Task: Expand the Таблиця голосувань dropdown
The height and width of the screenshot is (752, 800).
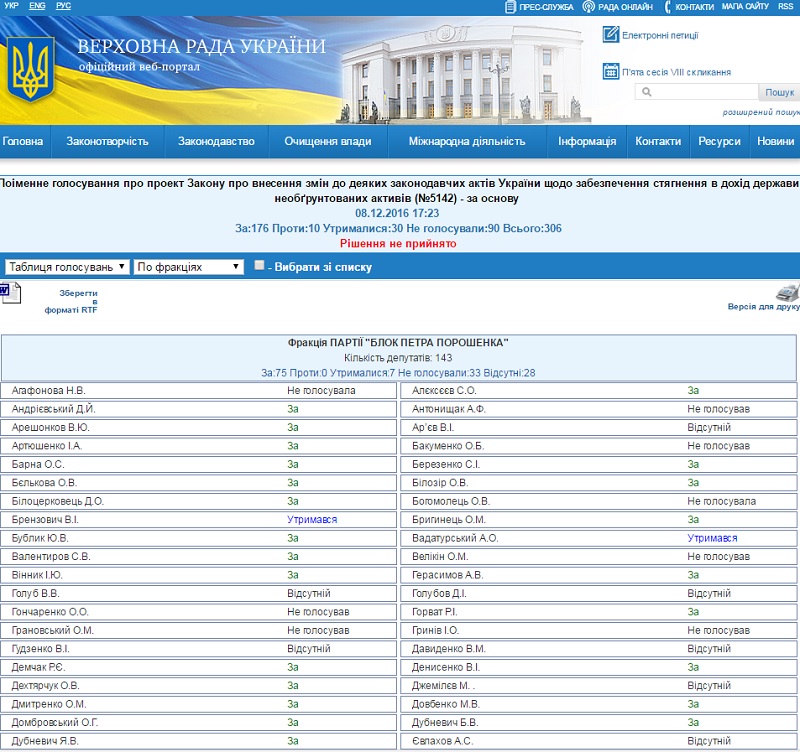Action: coord(68,267)
